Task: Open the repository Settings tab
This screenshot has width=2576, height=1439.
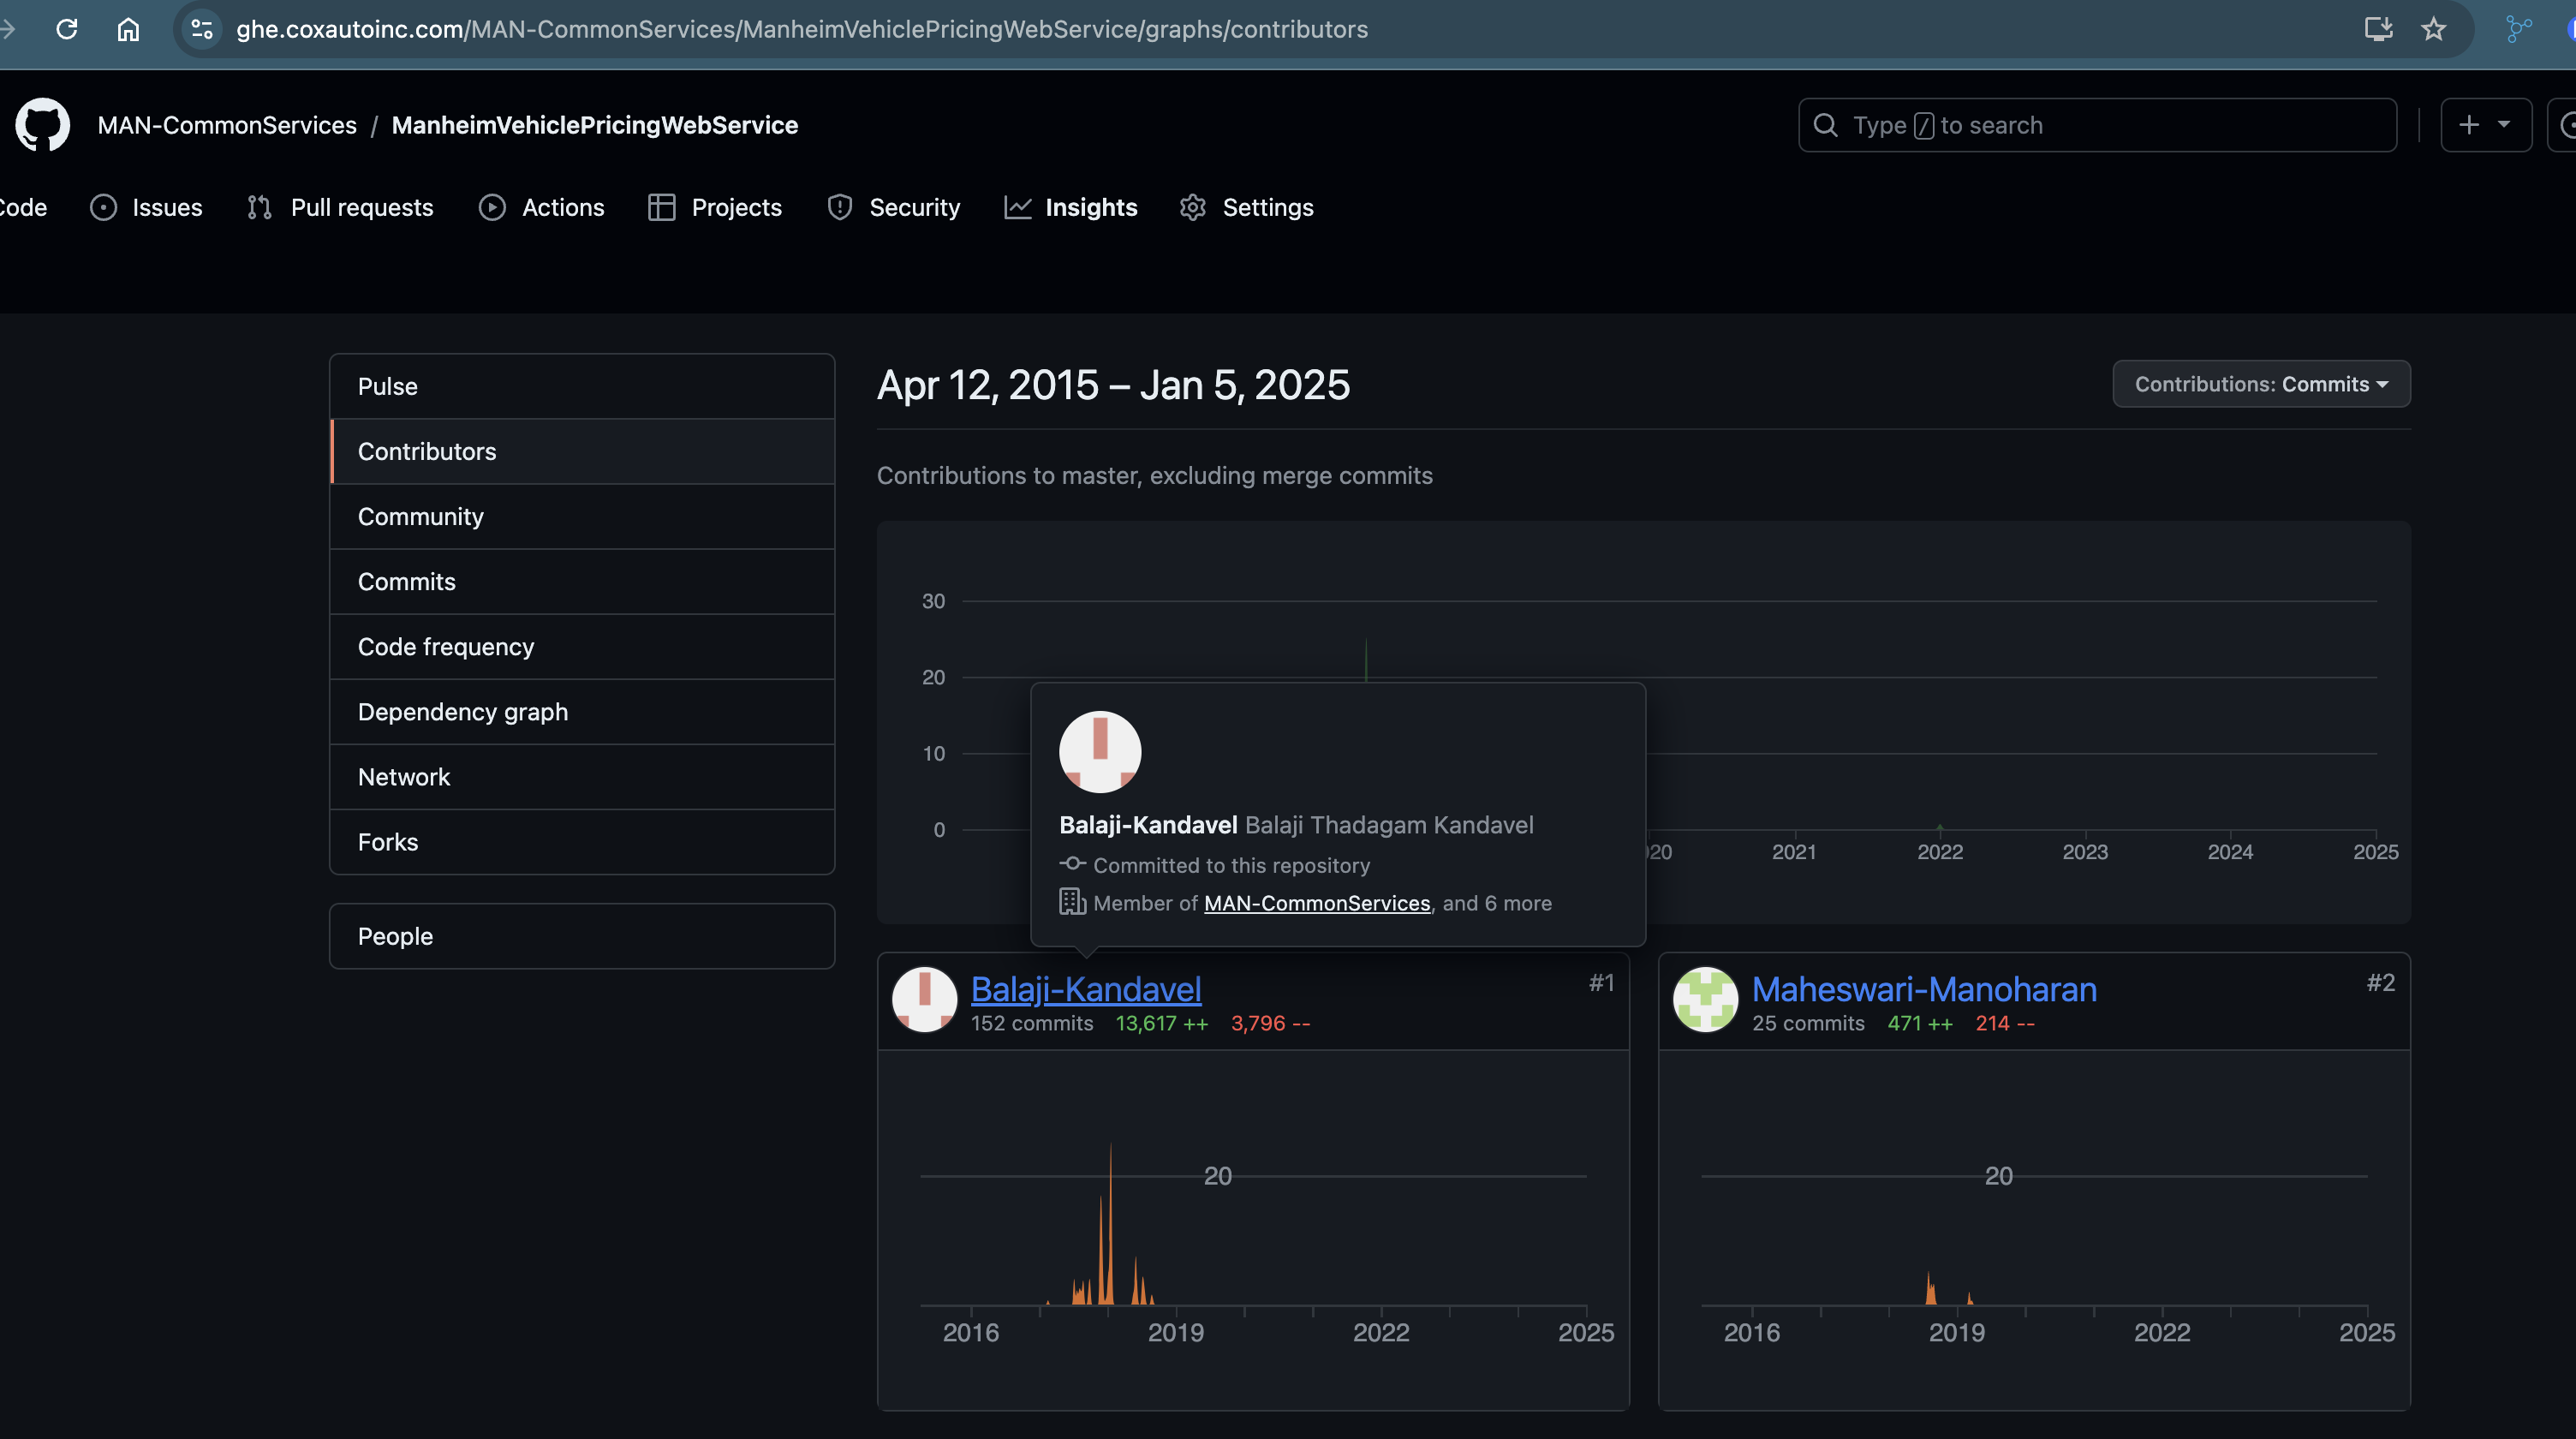Action: click(x=1247, y=207)
